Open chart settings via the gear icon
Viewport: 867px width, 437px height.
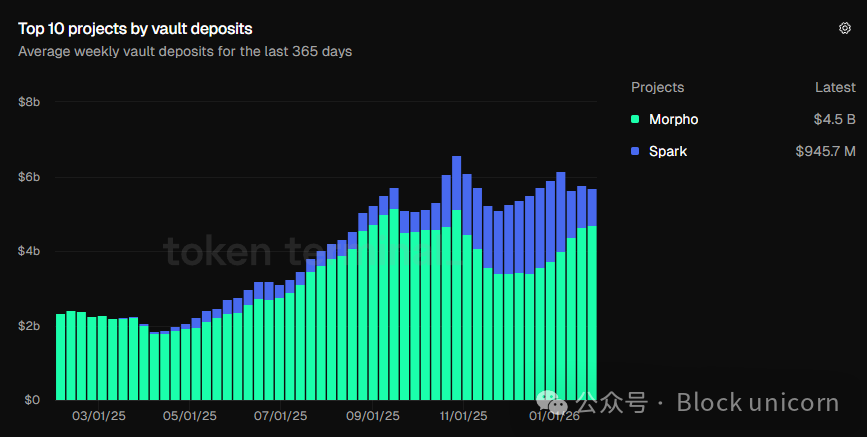tap(844, 28)
